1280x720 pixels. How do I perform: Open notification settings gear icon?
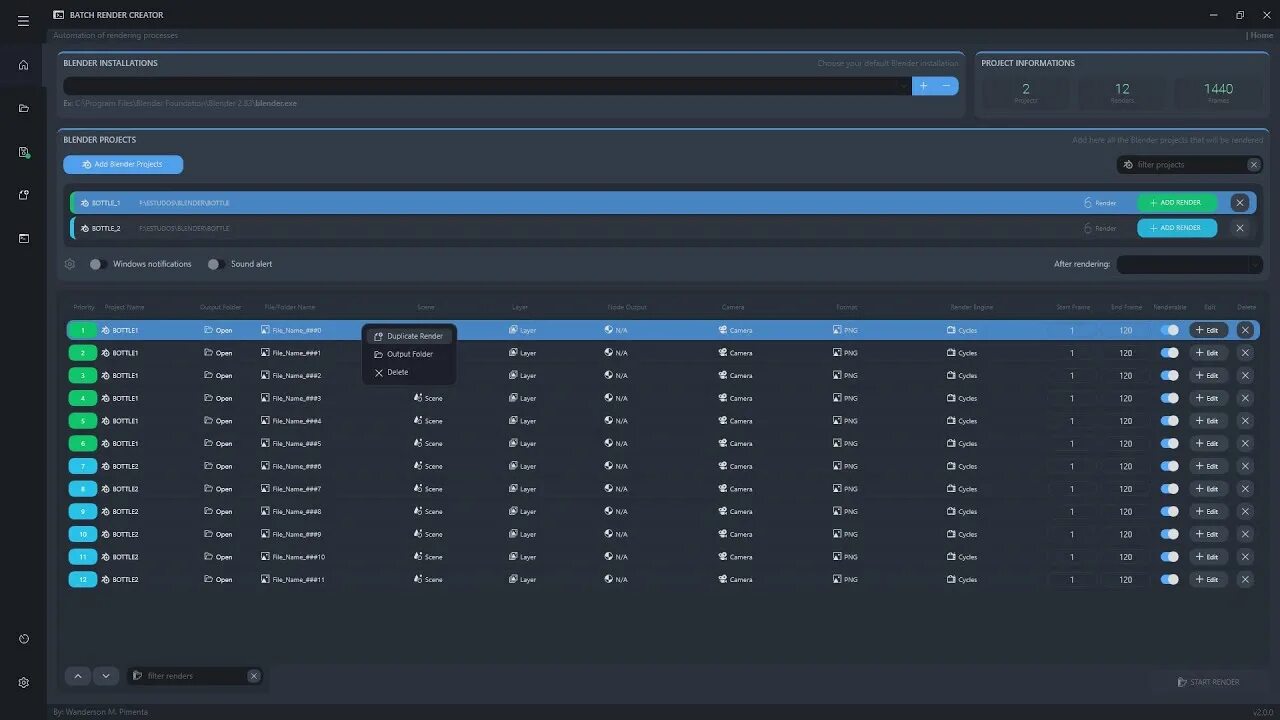pyautogui.click(x=70, y=264)
